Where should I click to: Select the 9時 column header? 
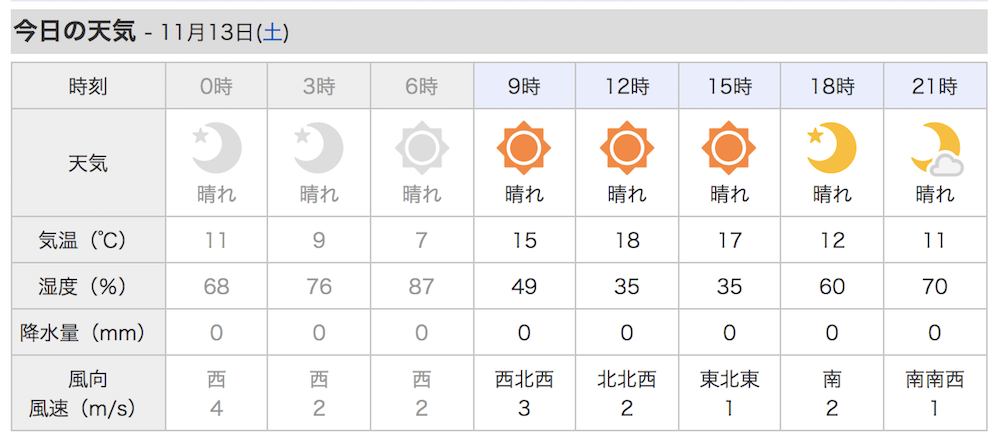(x=524, y=86)
